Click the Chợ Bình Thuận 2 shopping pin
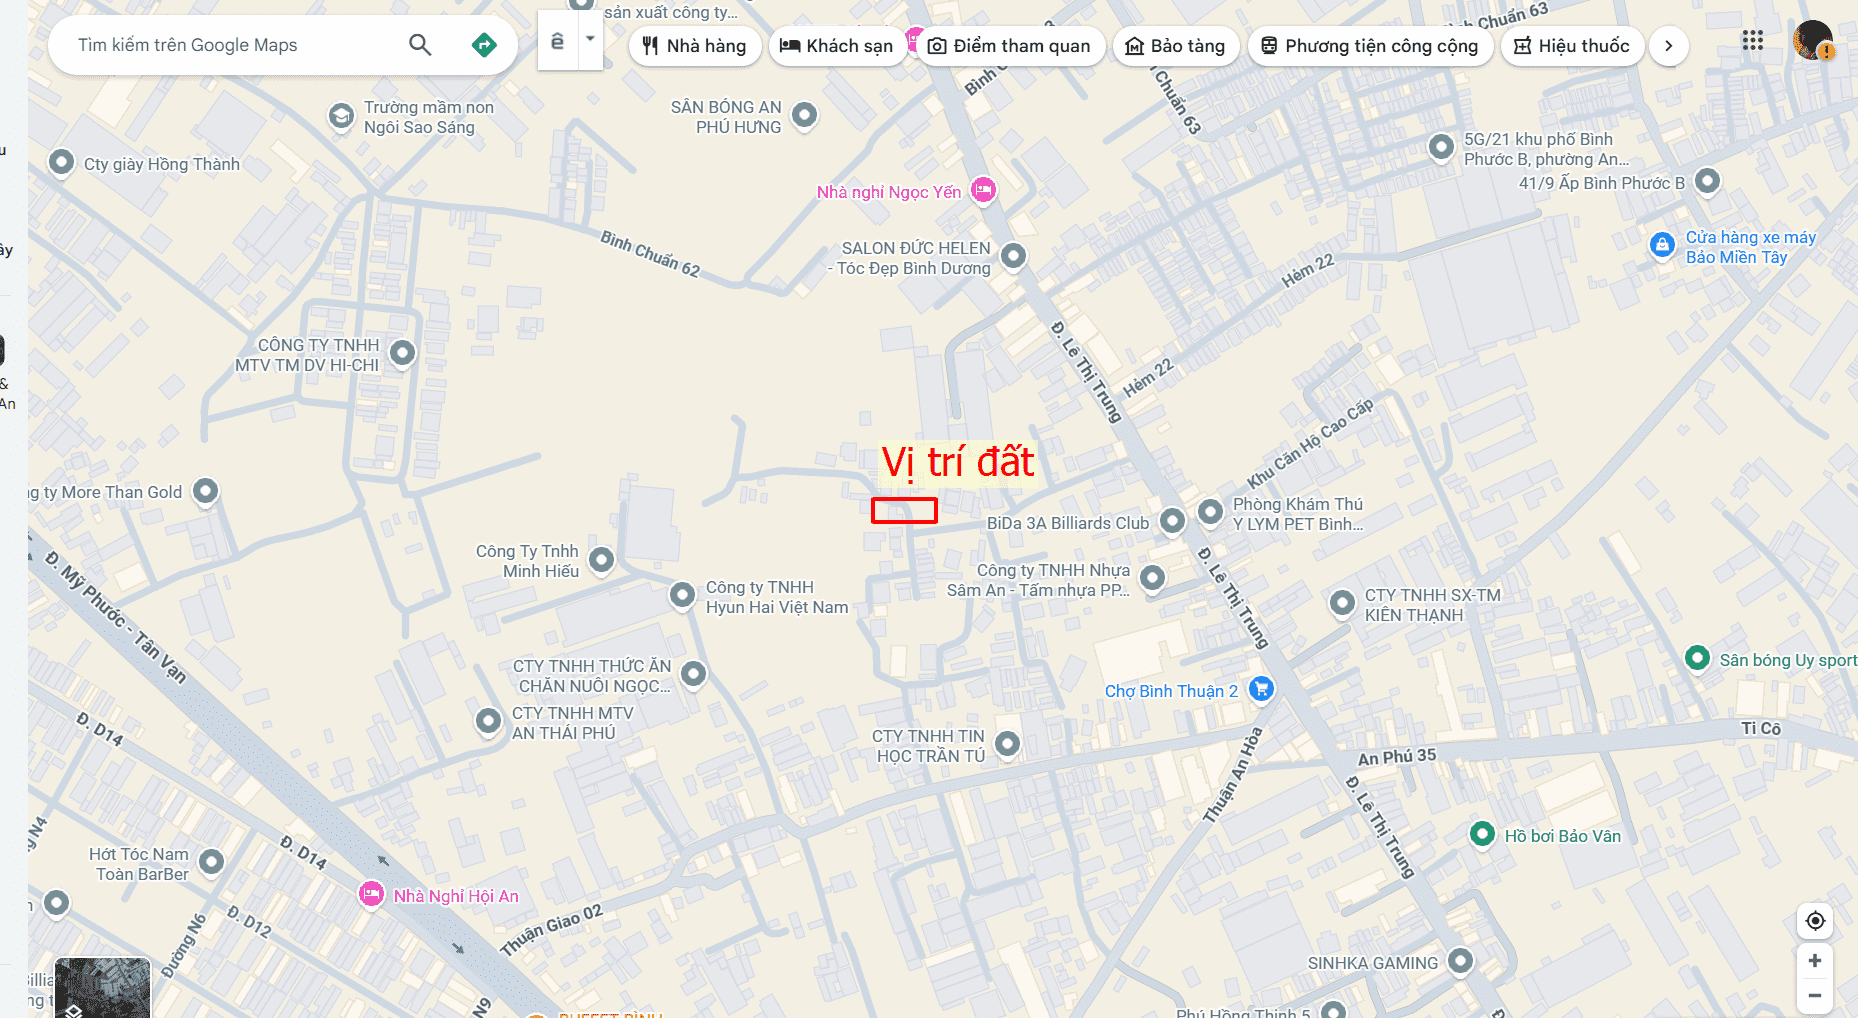 1261,689
